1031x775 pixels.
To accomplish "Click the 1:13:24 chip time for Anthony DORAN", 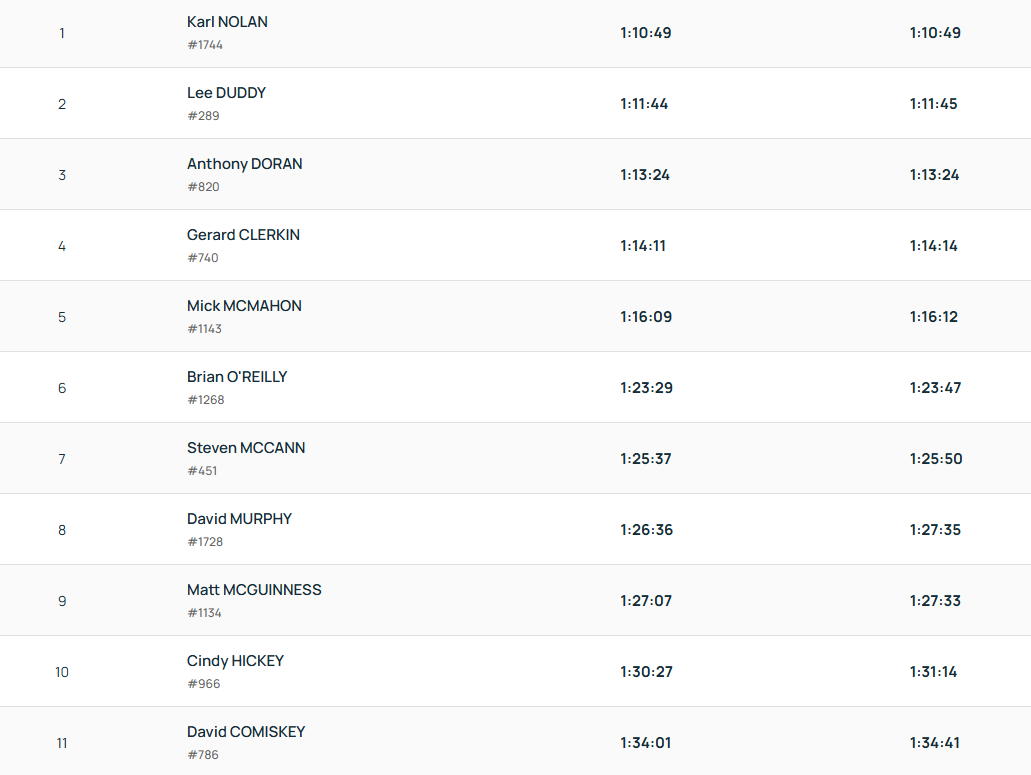I will click(x=645, y=175).
